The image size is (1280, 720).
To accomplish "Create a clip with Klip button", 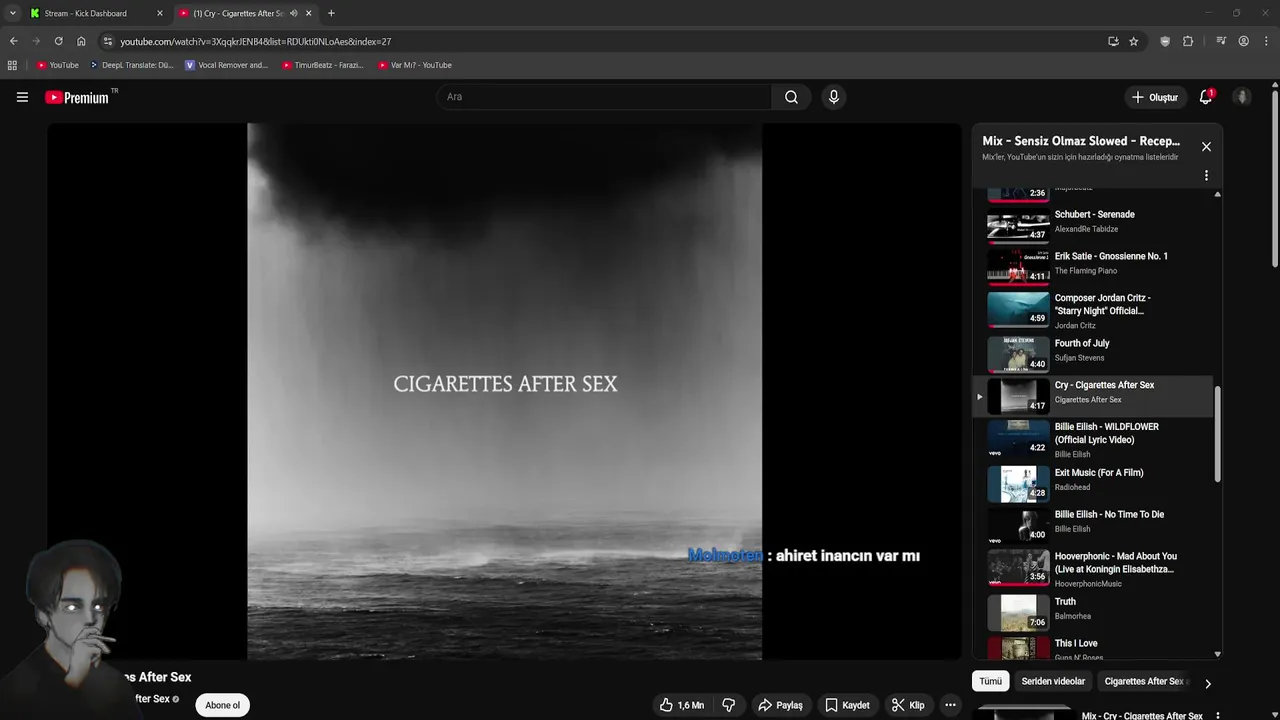I will click(x=908, y=705).
